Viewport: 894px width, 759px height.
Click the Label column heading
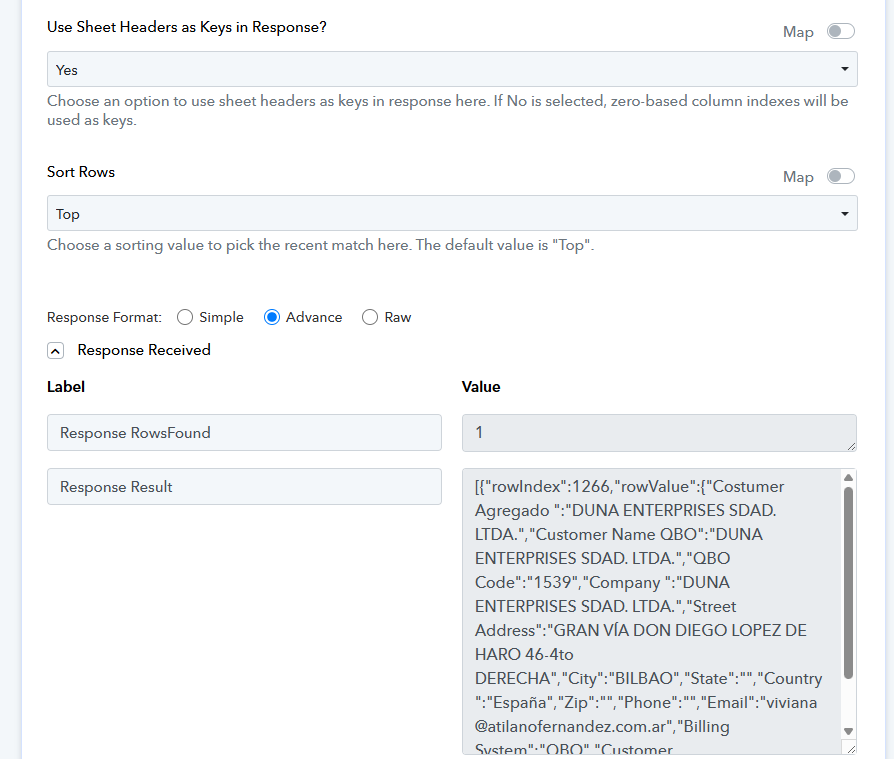(x=66, y=387)
